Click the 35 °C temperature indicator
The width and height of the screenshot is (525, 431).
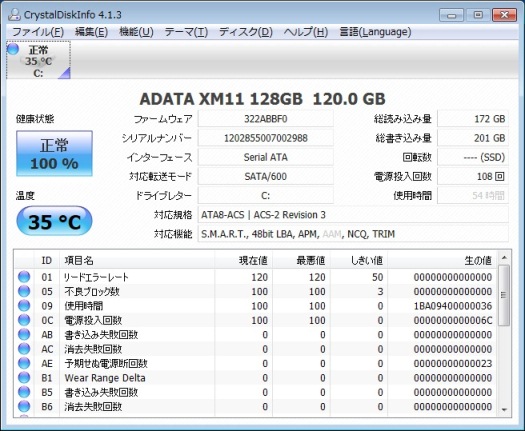pos(54,221)
